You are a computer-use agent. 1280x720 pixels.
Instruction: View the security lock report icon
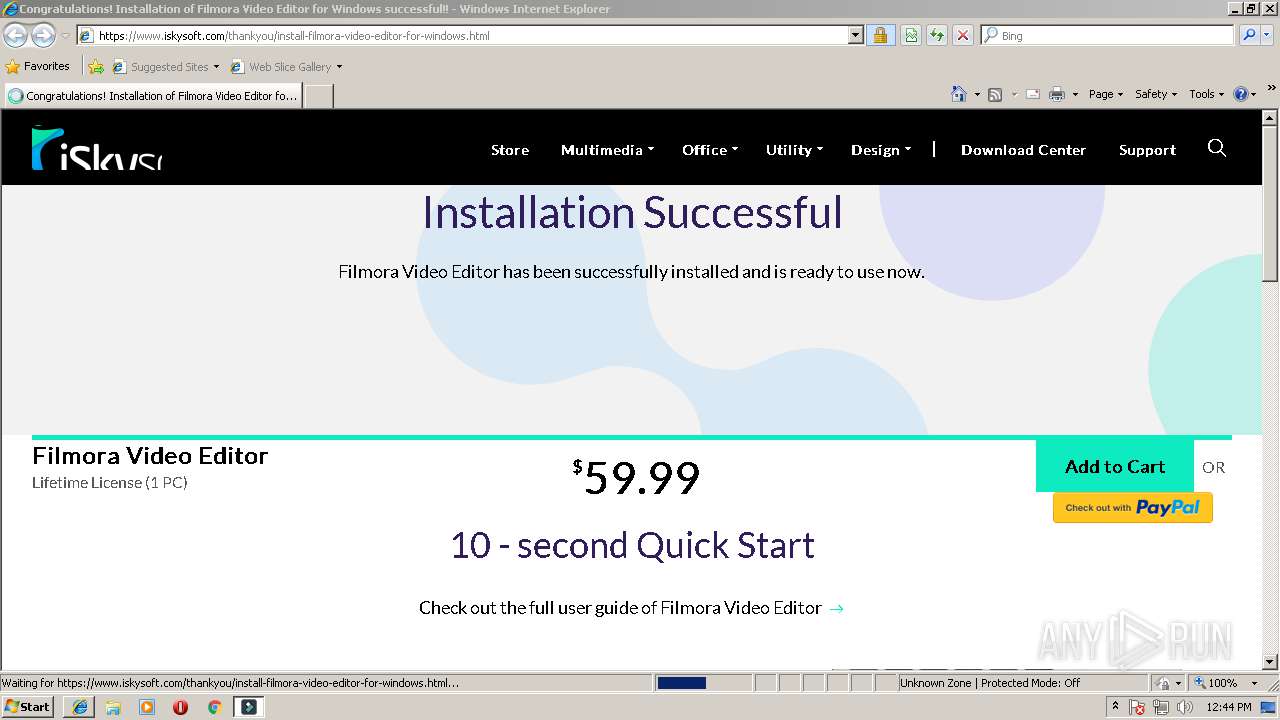click(880, 36)
